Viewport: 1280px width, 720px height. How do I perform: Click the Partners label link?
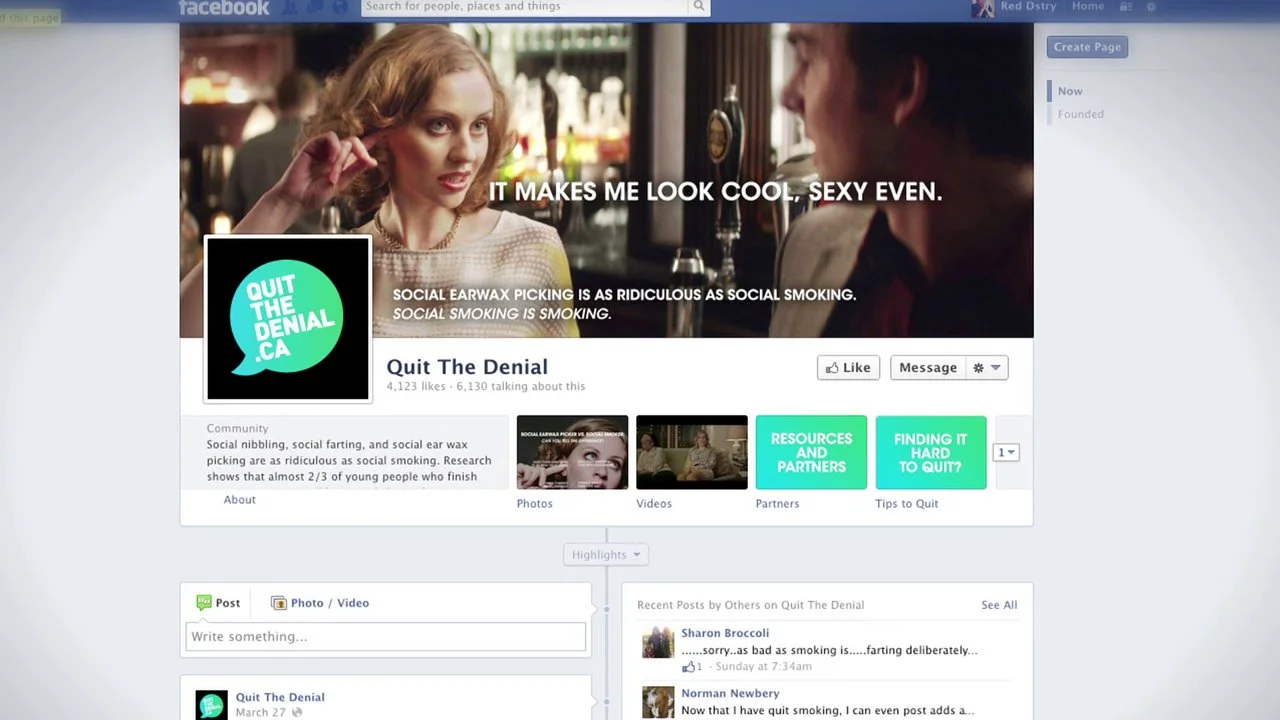coord(777,504)
